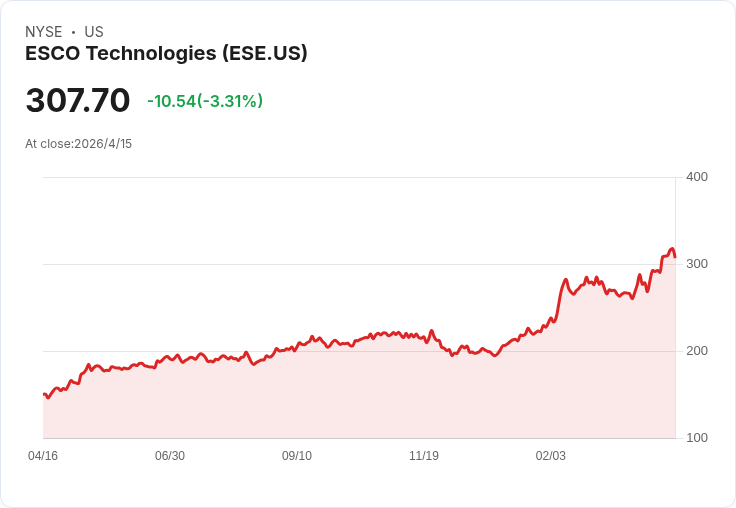Click the 100 value on the y-axis
Screen dimensions: 736x508
click(x=697, y=438)
